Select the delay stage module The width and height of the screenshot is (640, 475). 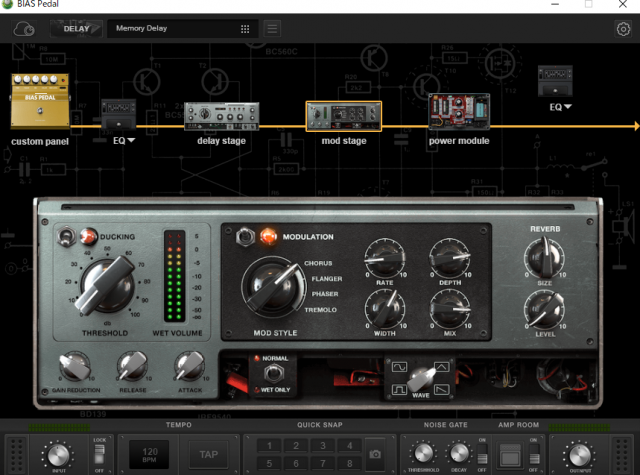coord(222,116)
